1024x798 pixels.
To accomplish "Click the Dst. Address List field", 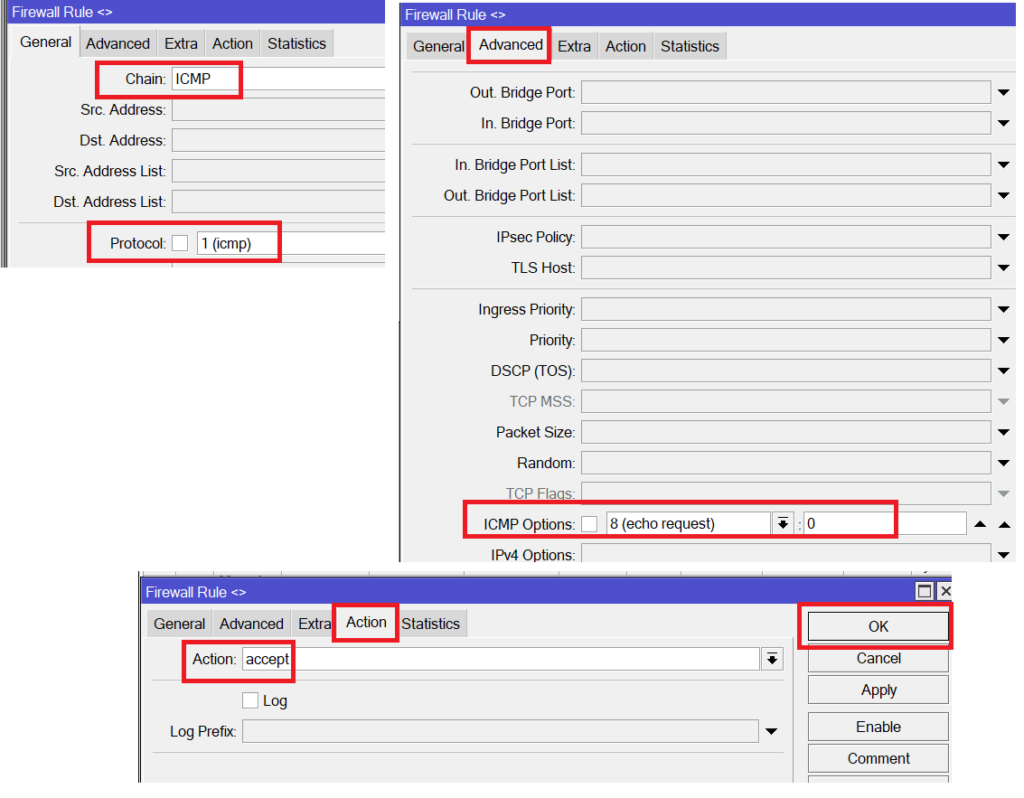I will pyautogui.click(x=278, y=202).
